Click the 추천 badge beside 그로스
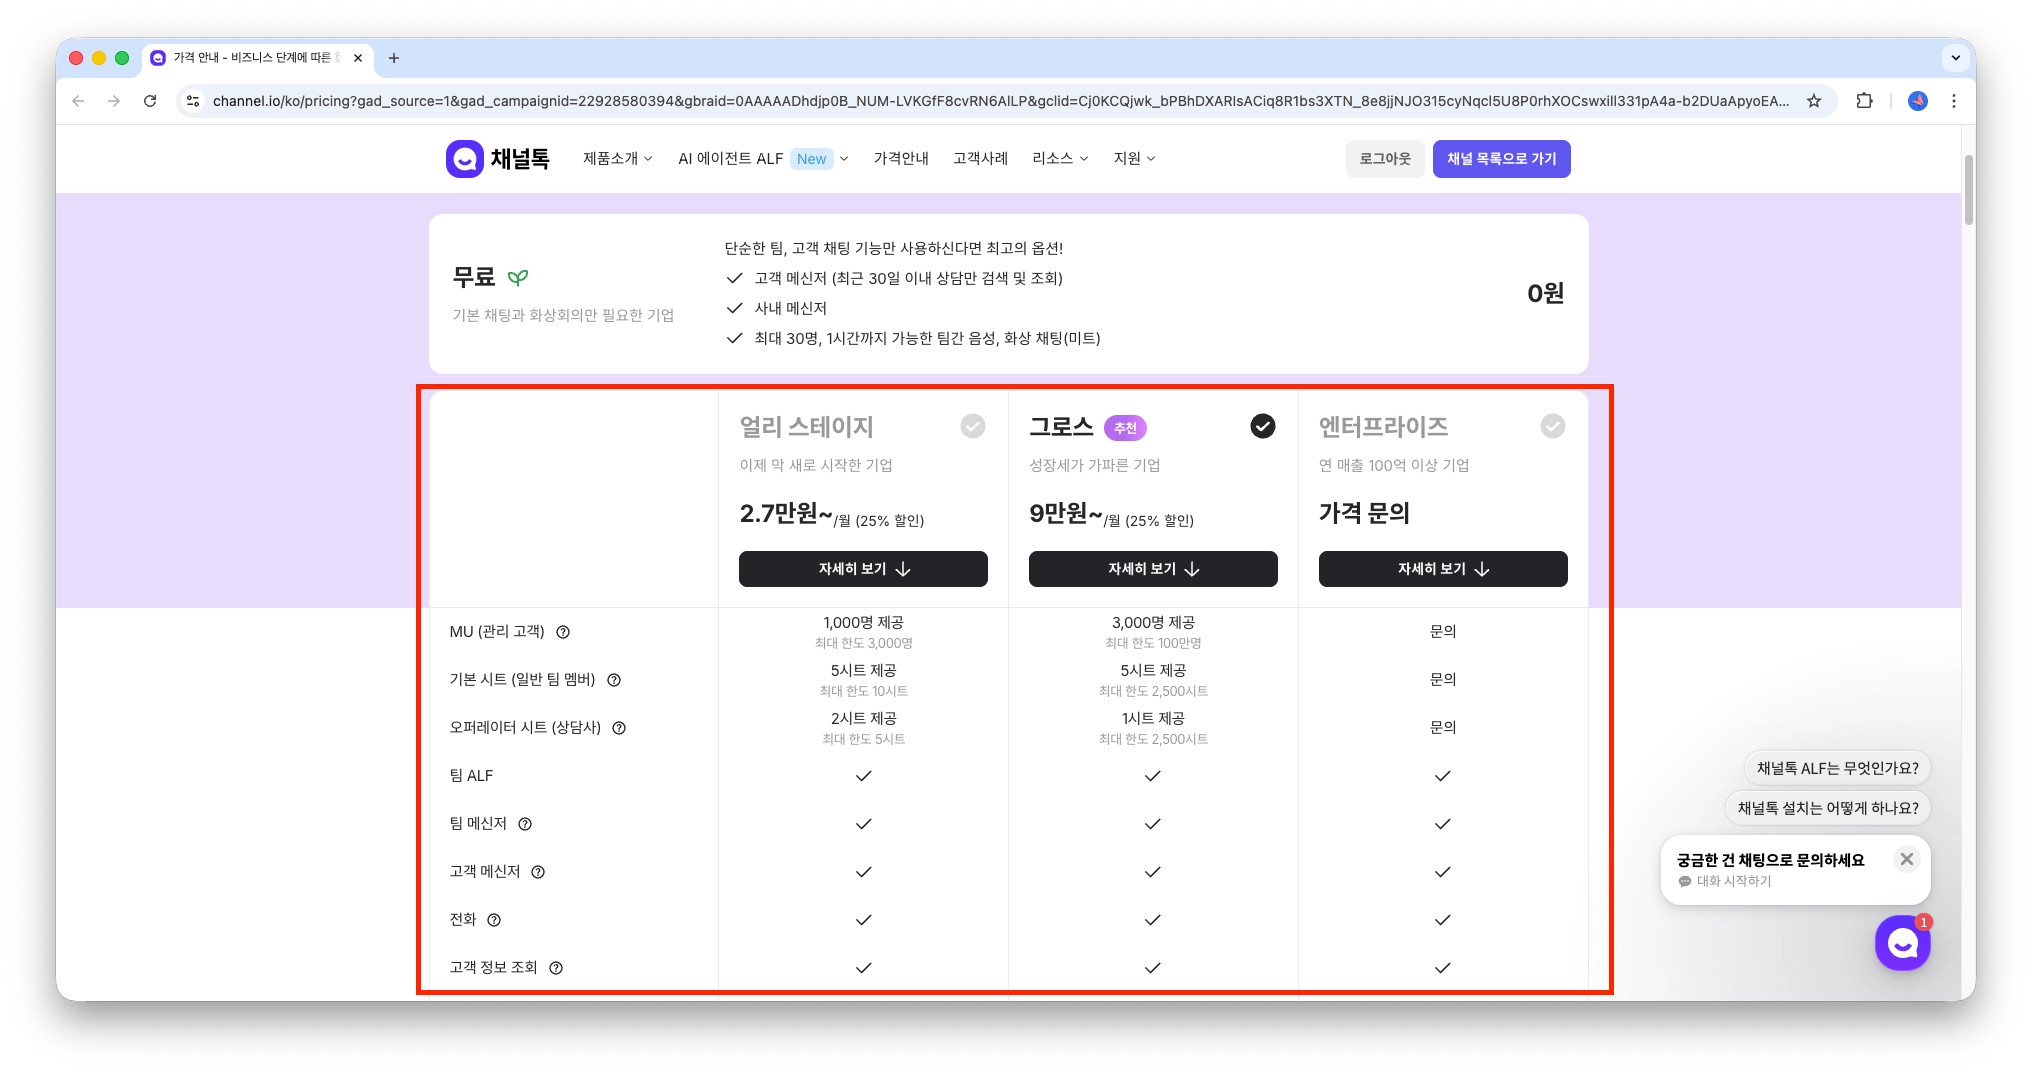This screenshot has height=1075, width=2032. tap(1125, 428)
